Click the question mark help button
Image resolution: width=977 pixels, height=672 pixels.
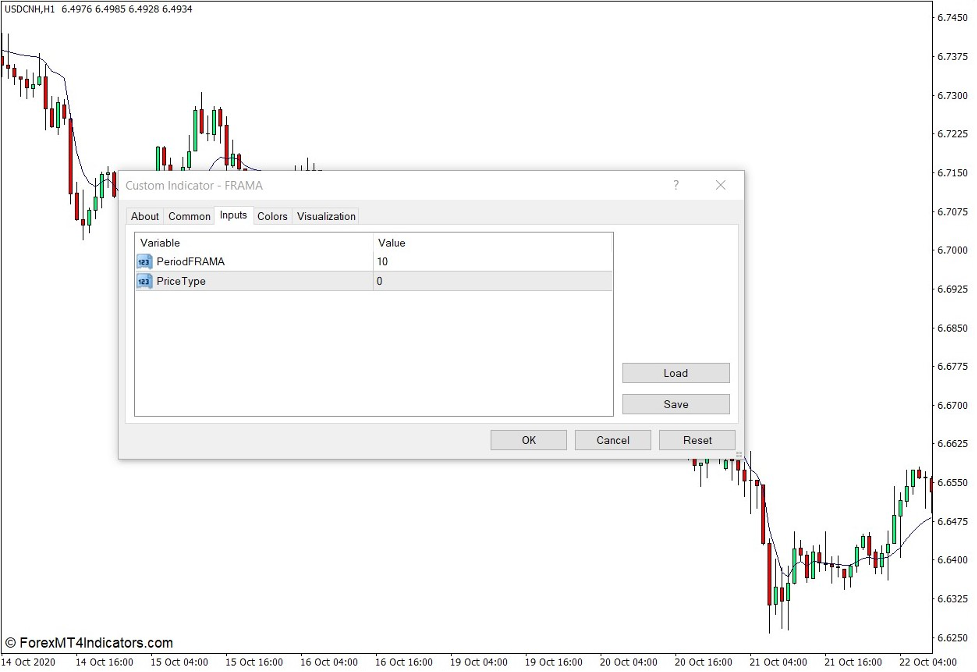[x=675, y=185]
